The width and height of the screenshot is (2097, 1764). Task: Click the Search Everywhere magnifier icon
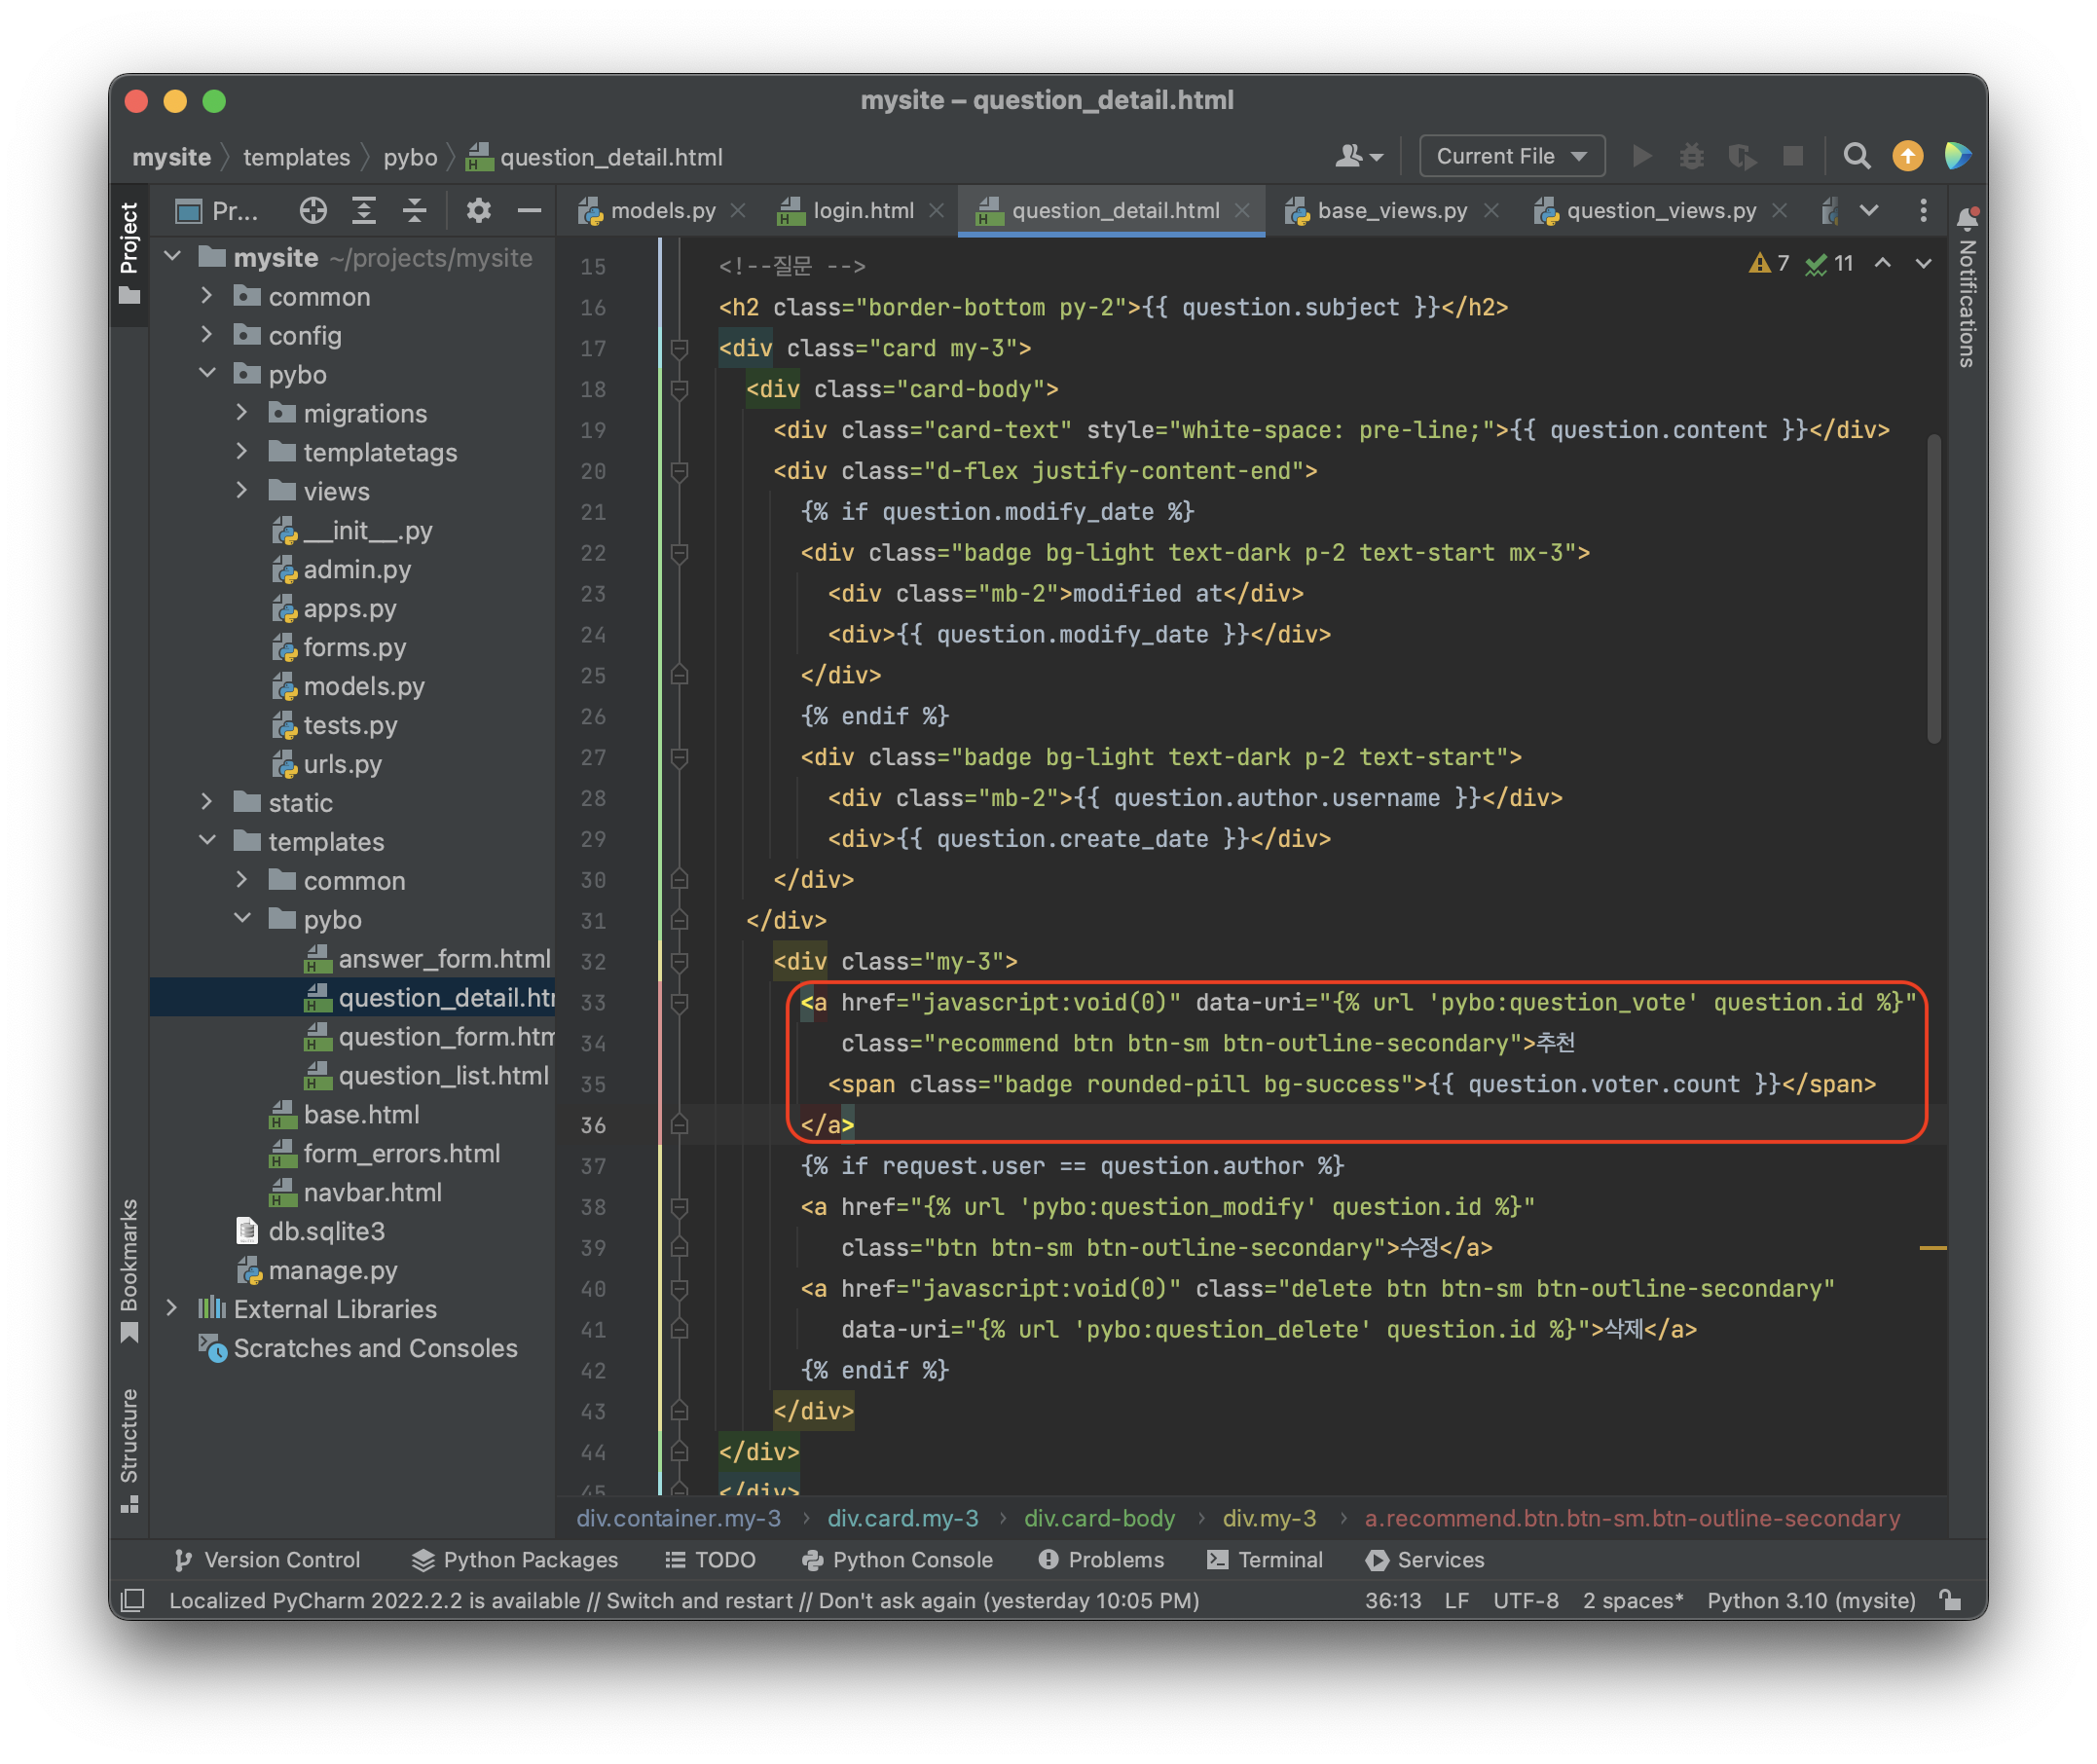click(1856, 156)
